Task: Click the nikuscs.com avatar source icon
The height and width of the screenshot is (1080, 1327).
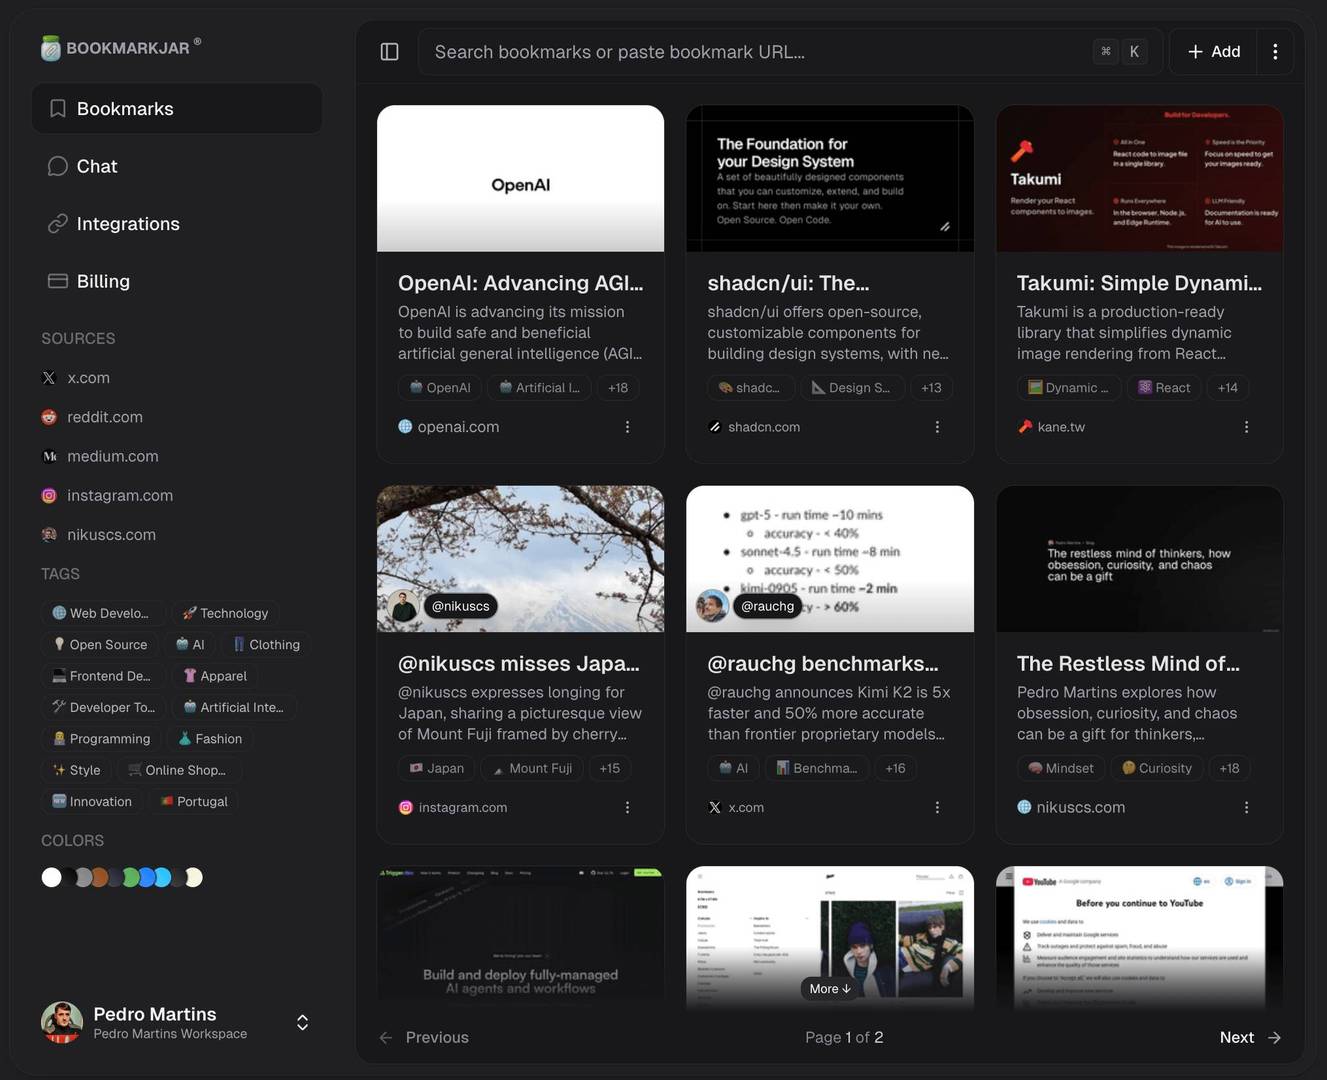Action: tap(48, 534)
